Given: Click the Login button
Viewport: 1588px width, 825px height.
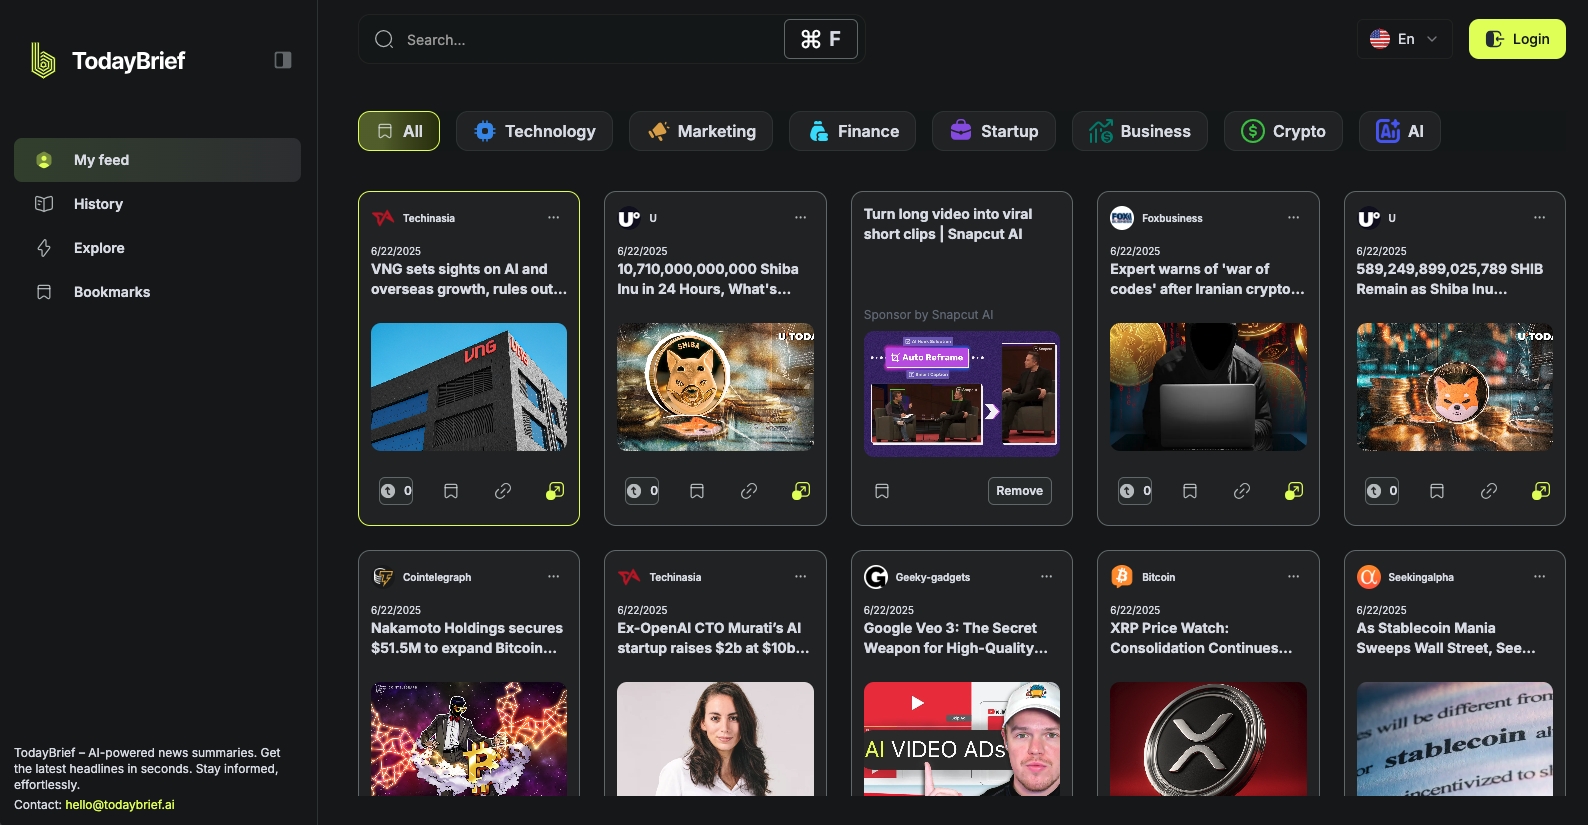Looking at the screenshot, I should coord(1517,39).
